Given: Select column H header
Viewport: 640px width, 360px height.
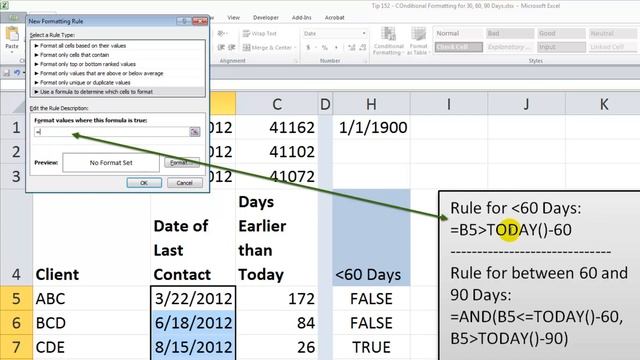Looking at the screenshot, I should [371, 104].
